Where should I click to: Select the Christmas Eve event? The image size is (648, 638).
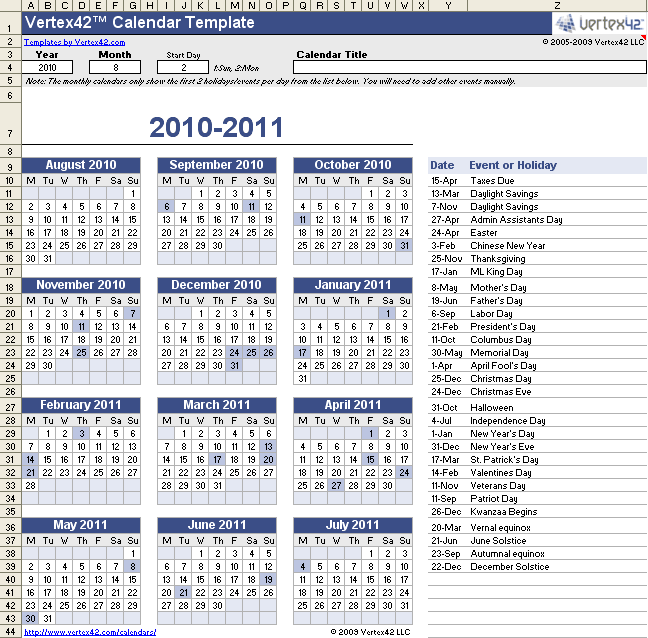click(x=501, y=392)
